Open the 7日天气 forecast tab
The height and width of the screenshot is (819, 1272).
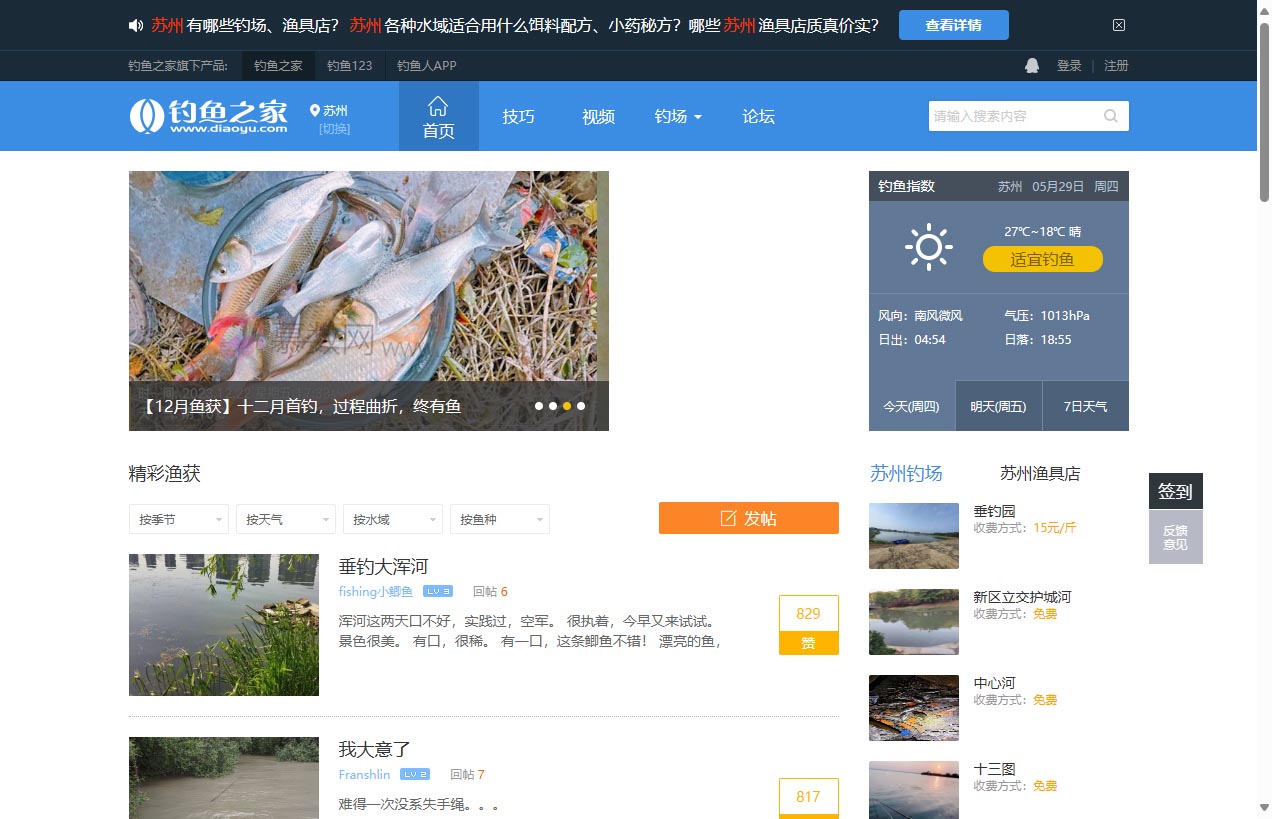(1085, 405)
